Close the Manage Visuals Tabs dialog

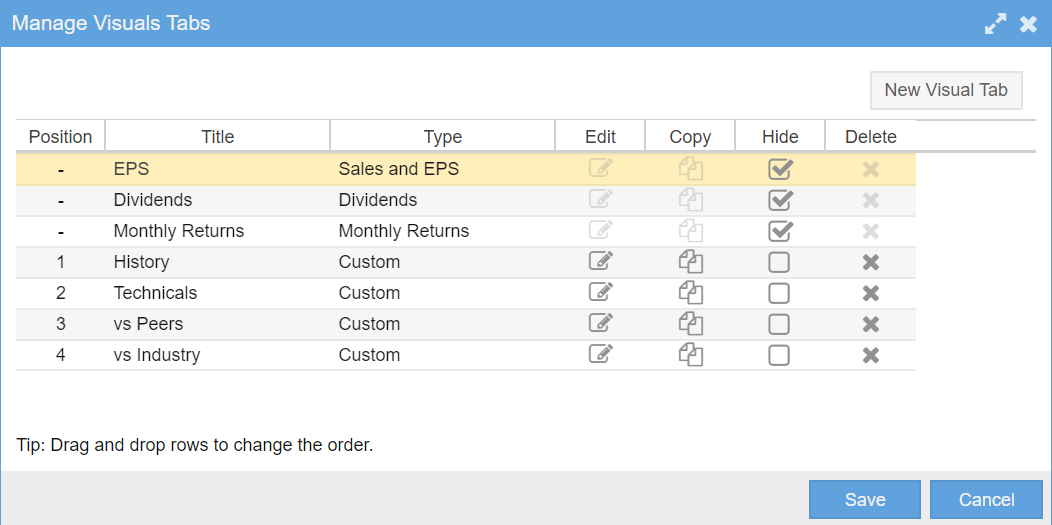[x=1029, y=24]
